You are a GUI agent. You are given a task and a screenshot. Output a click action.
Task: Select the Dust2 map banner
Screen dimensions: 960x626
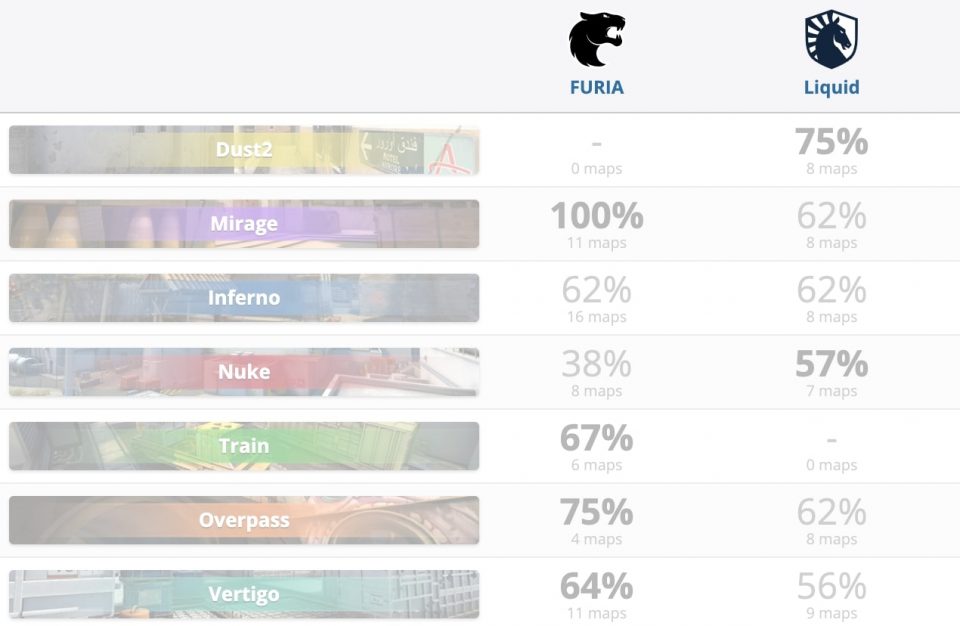(x=244, y=150)
